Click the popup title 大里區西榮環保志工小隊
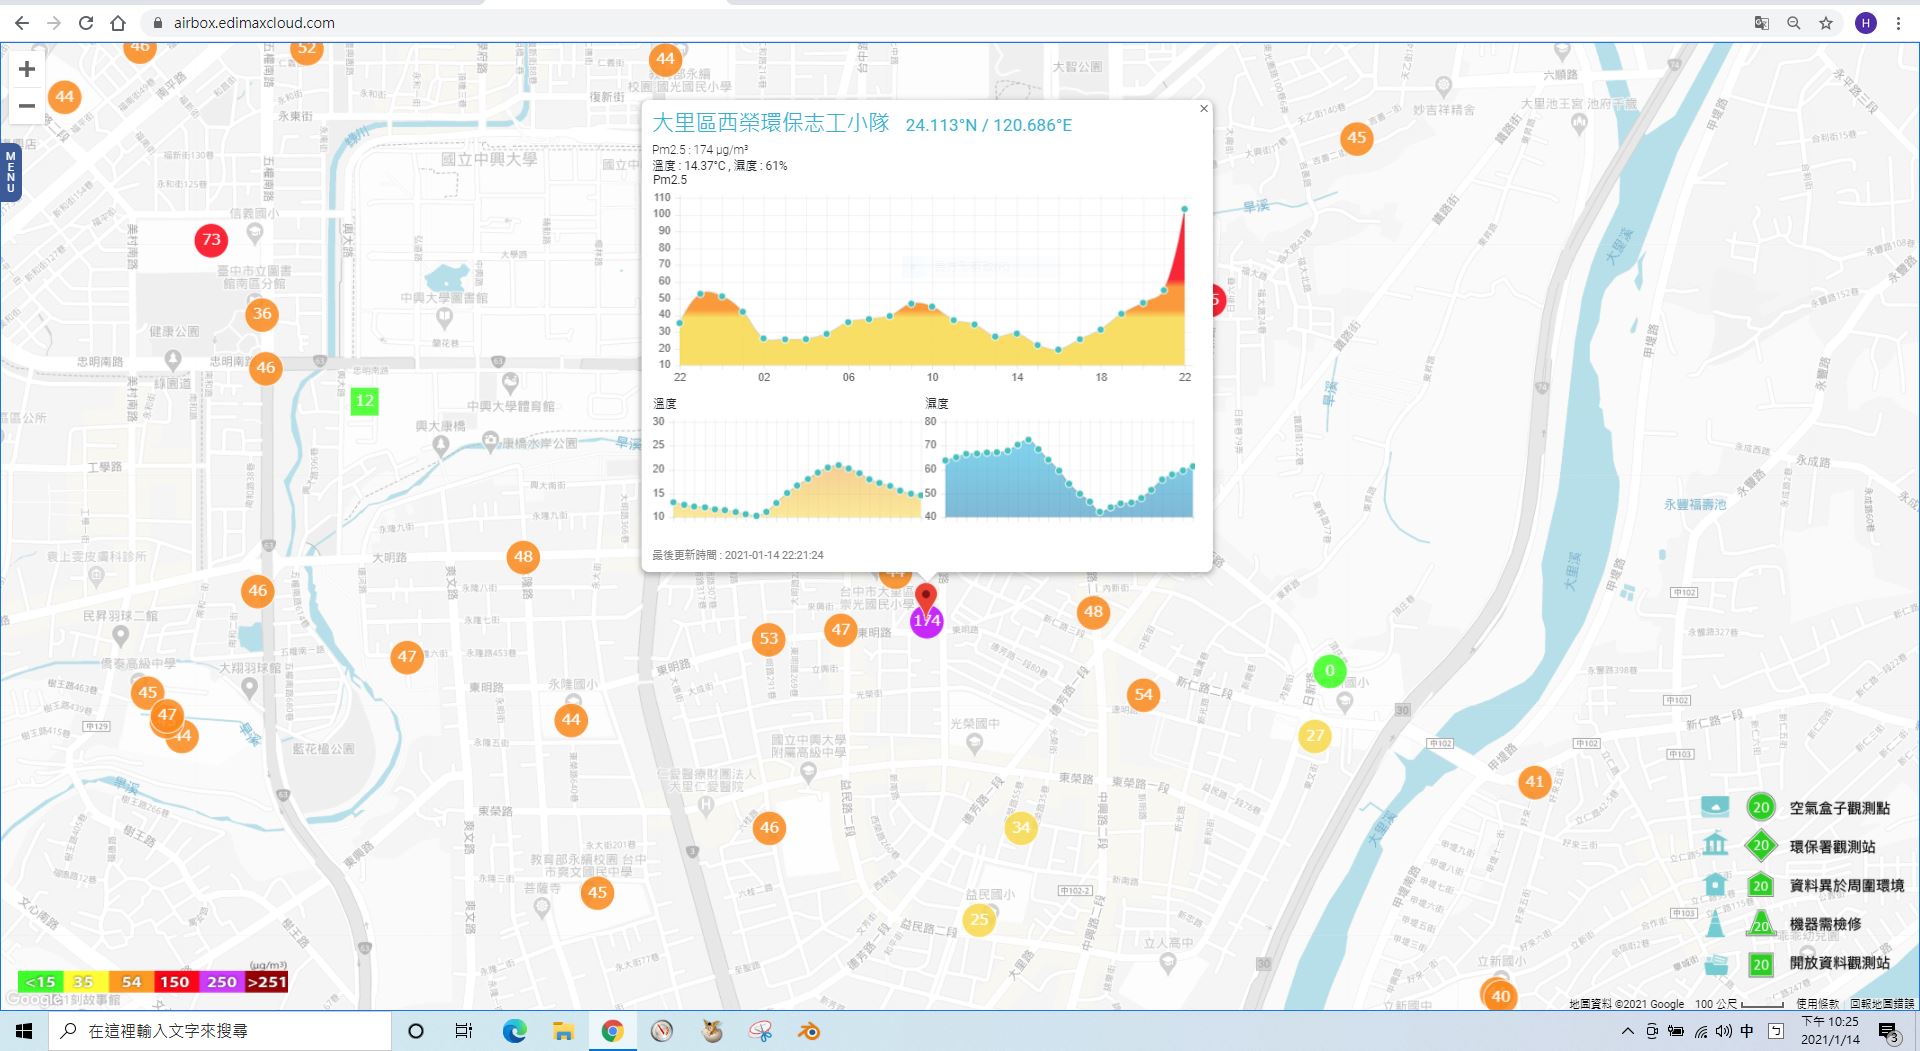The image size is (1920, 1051). coord(770,123)
